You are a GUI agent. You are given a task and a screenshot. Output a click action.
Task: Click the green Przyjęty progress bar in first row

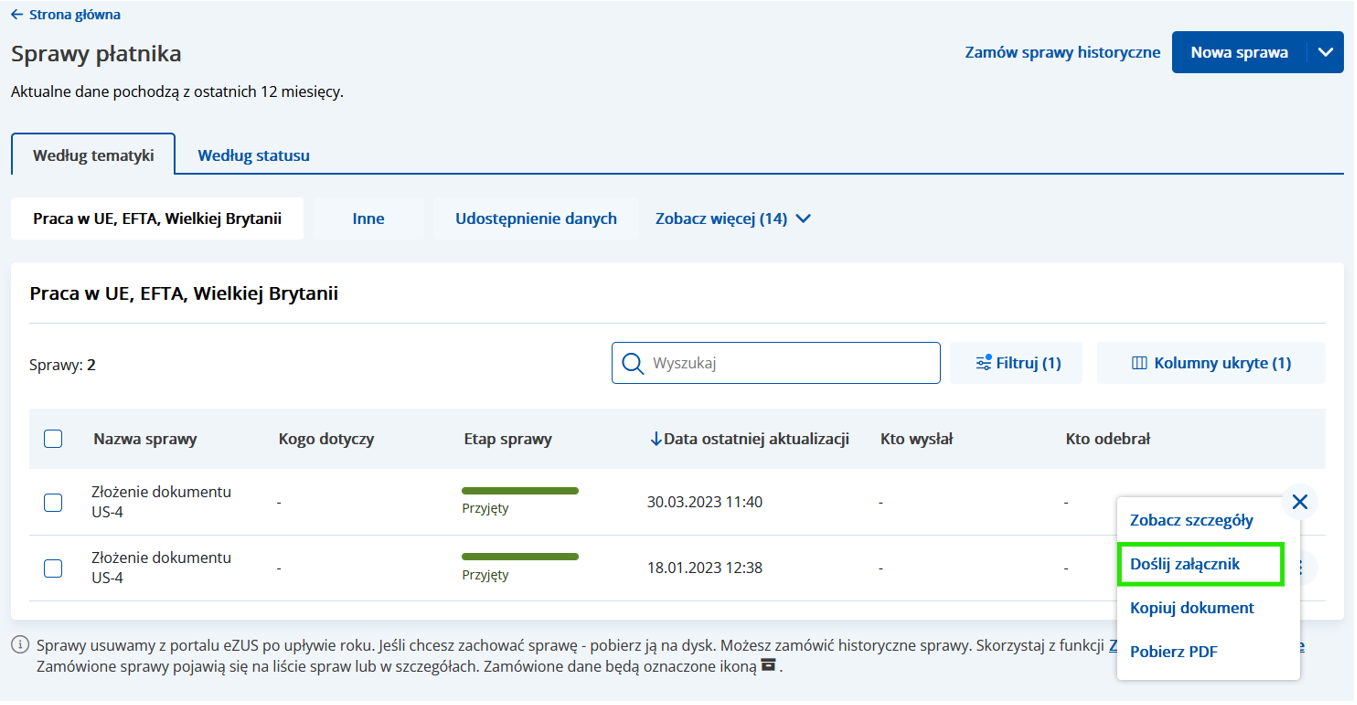tap(520, 491)
